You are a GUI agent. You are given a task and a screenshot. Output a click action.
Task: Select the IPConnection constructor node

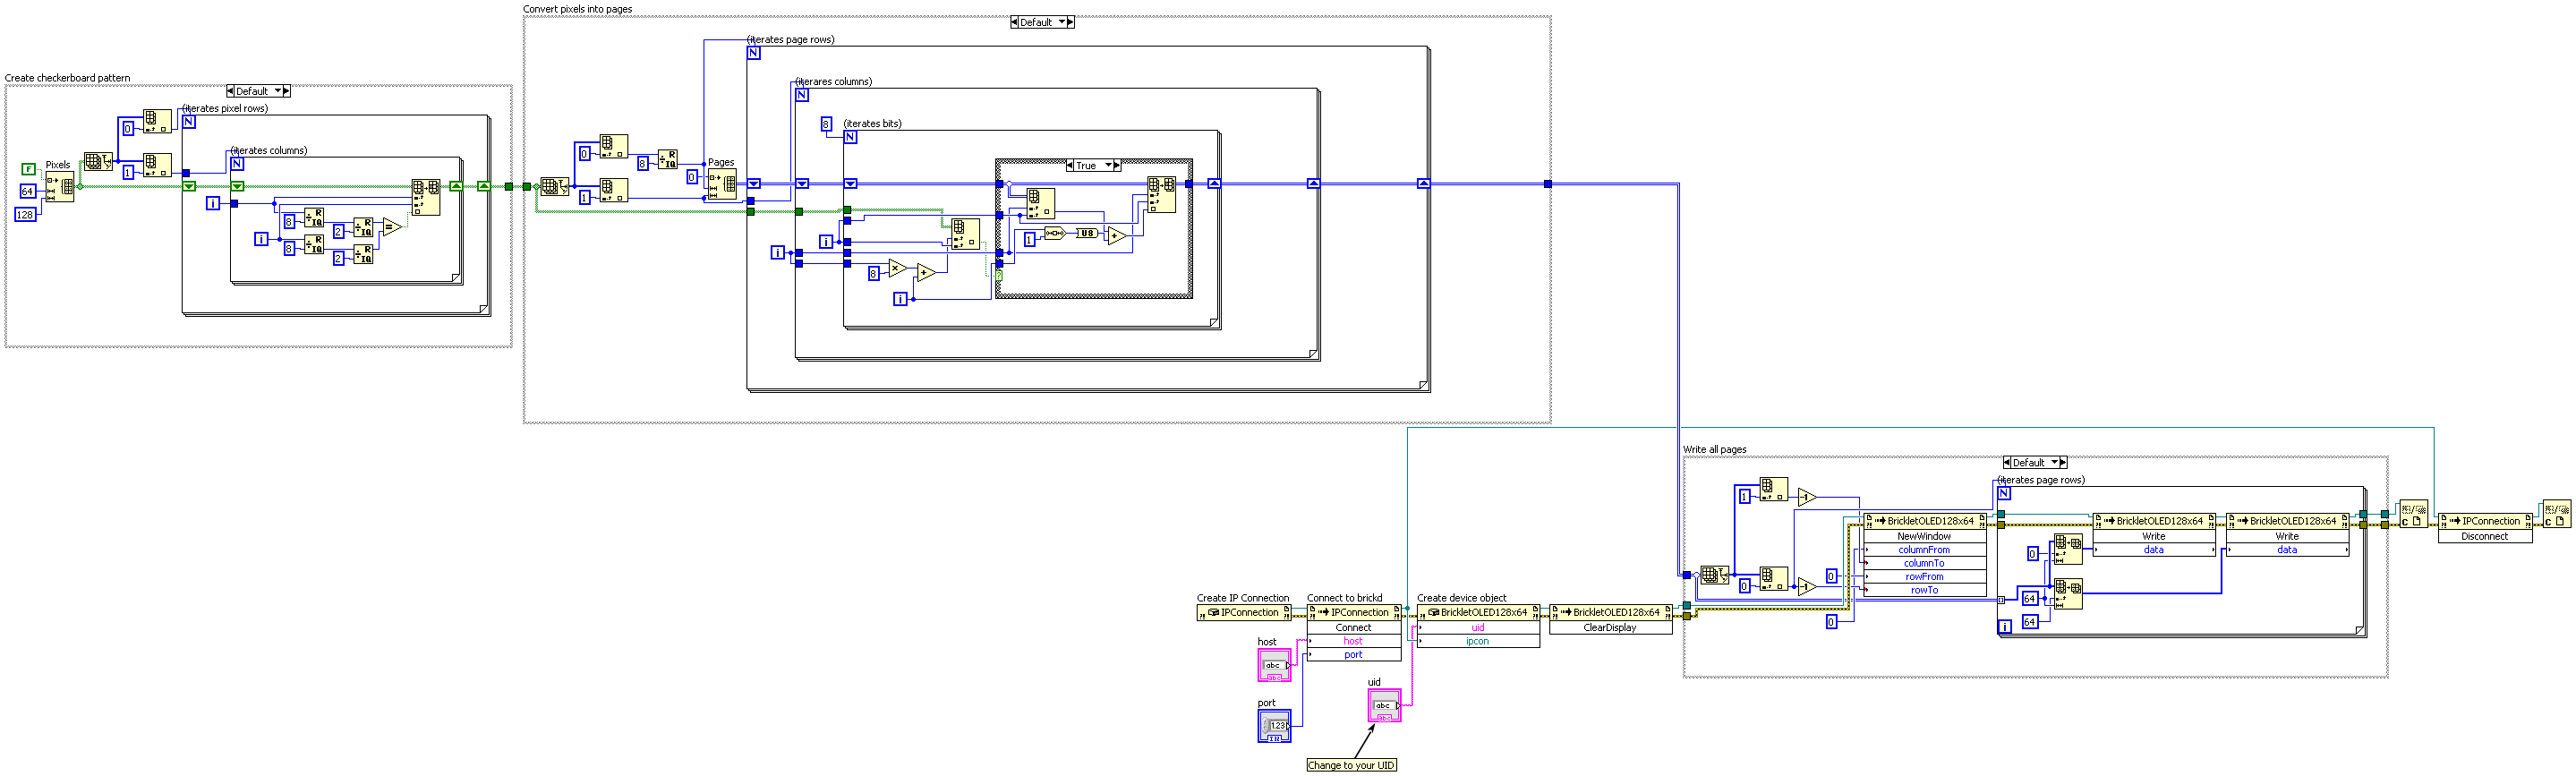[1244, 613]
